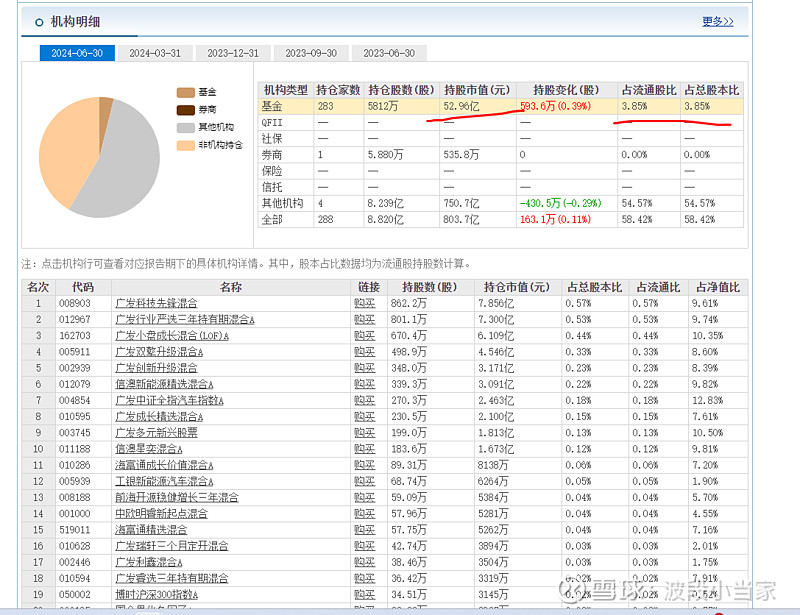This screenshot has height=615, width=800.
Task: Open fund 广发中证全指汽车指数A
Action: pyautogui.click(x=169, y=401)
